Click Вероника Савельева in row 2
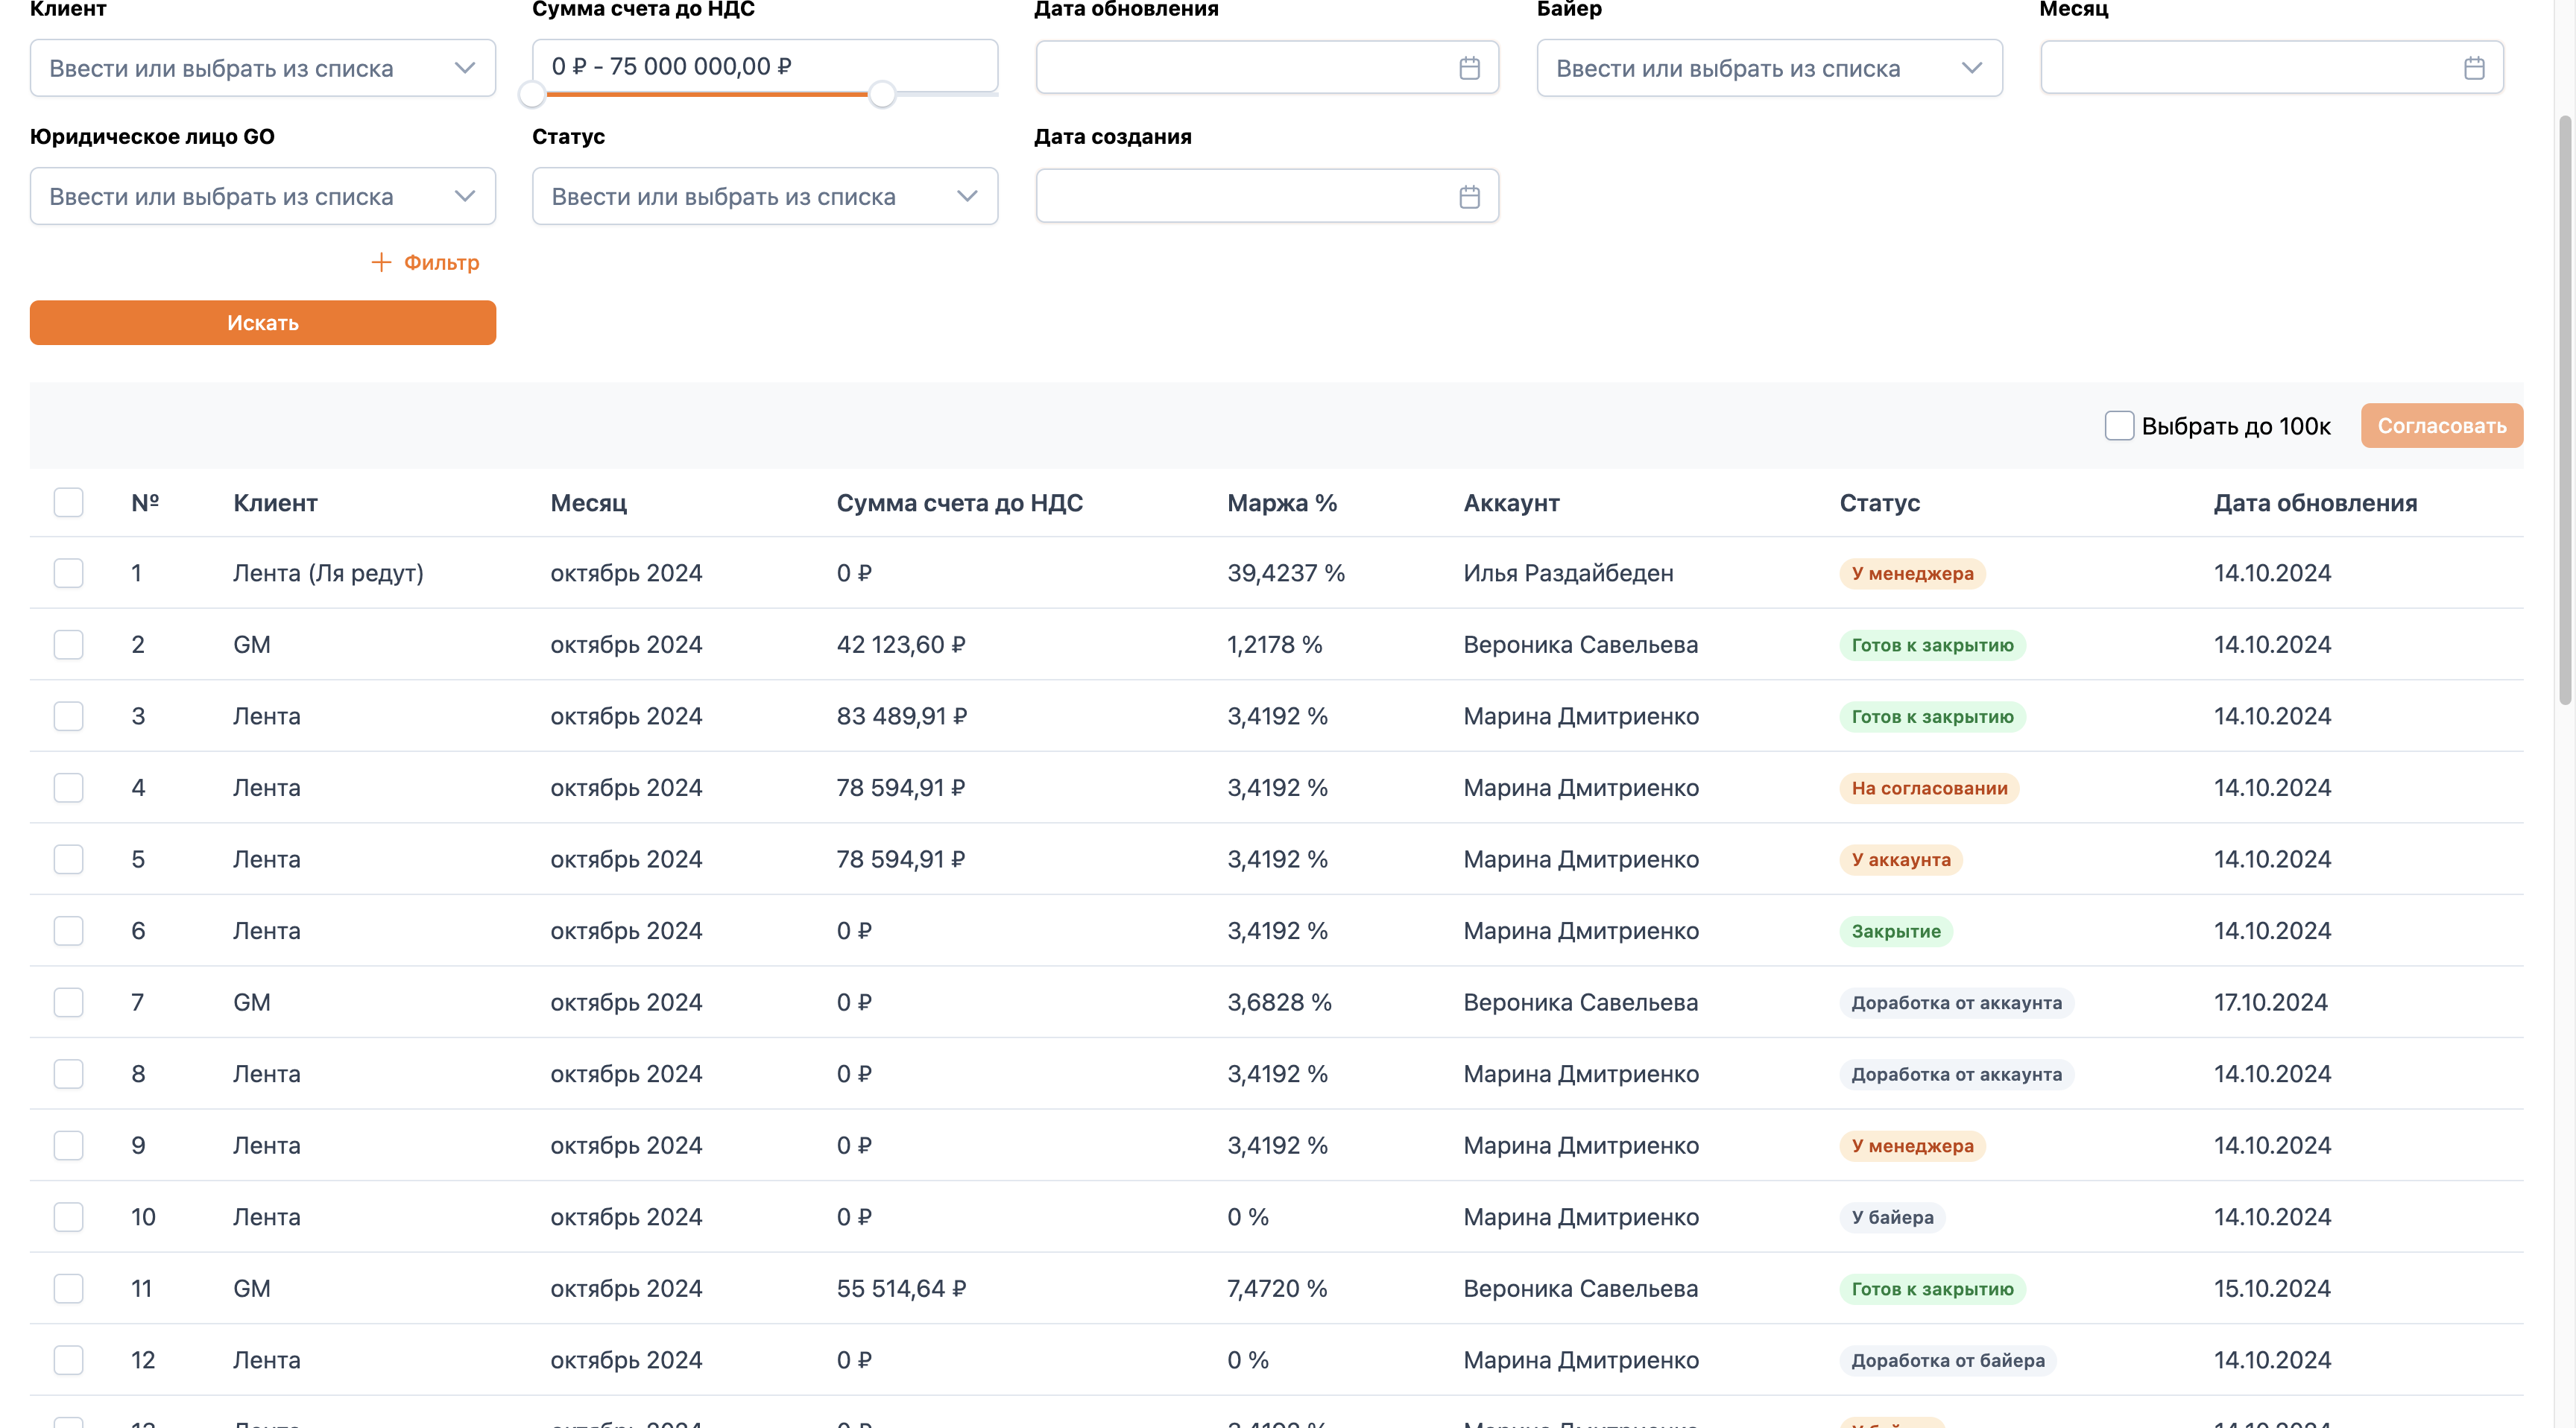This screenshot has height=1428, width=2576. pos(1580,645)
